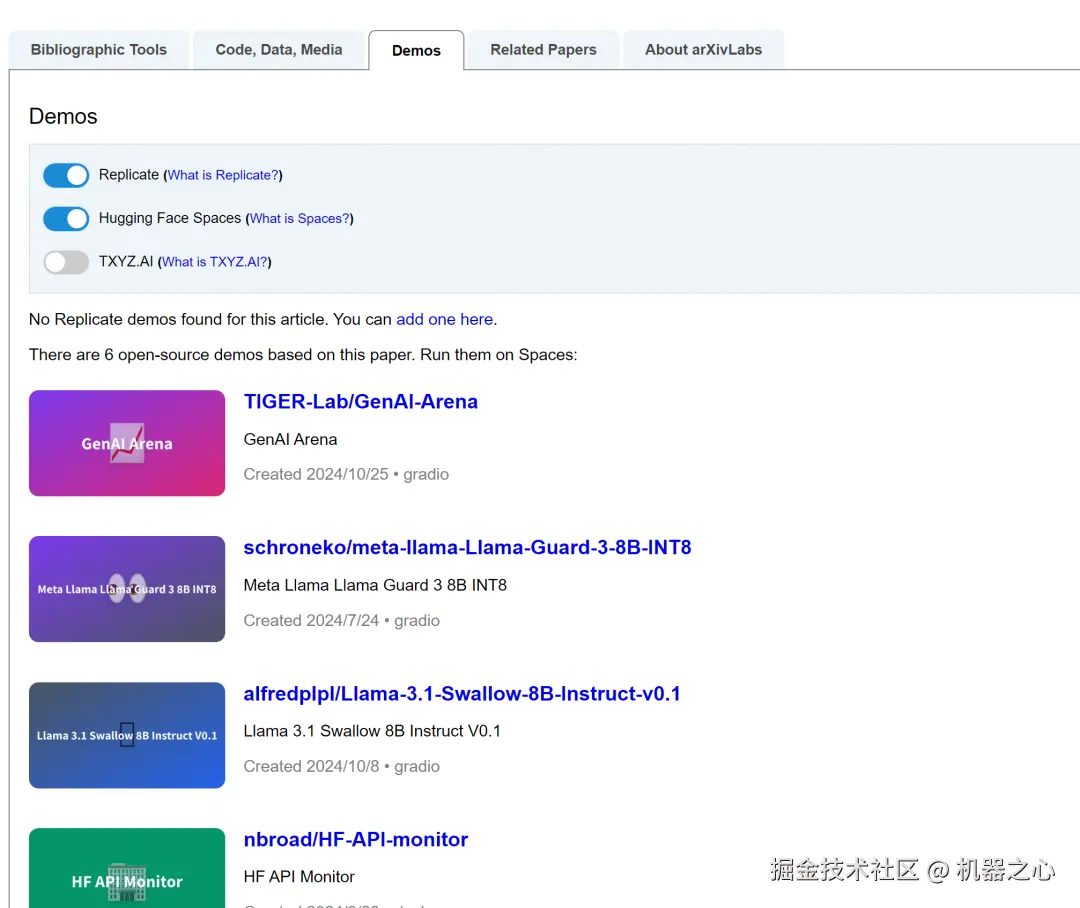1080x908 pixels.
Task: Click 'Created 2024/7/24 • gradio' text
Action: pyautogui.click(x=342, y=621)
